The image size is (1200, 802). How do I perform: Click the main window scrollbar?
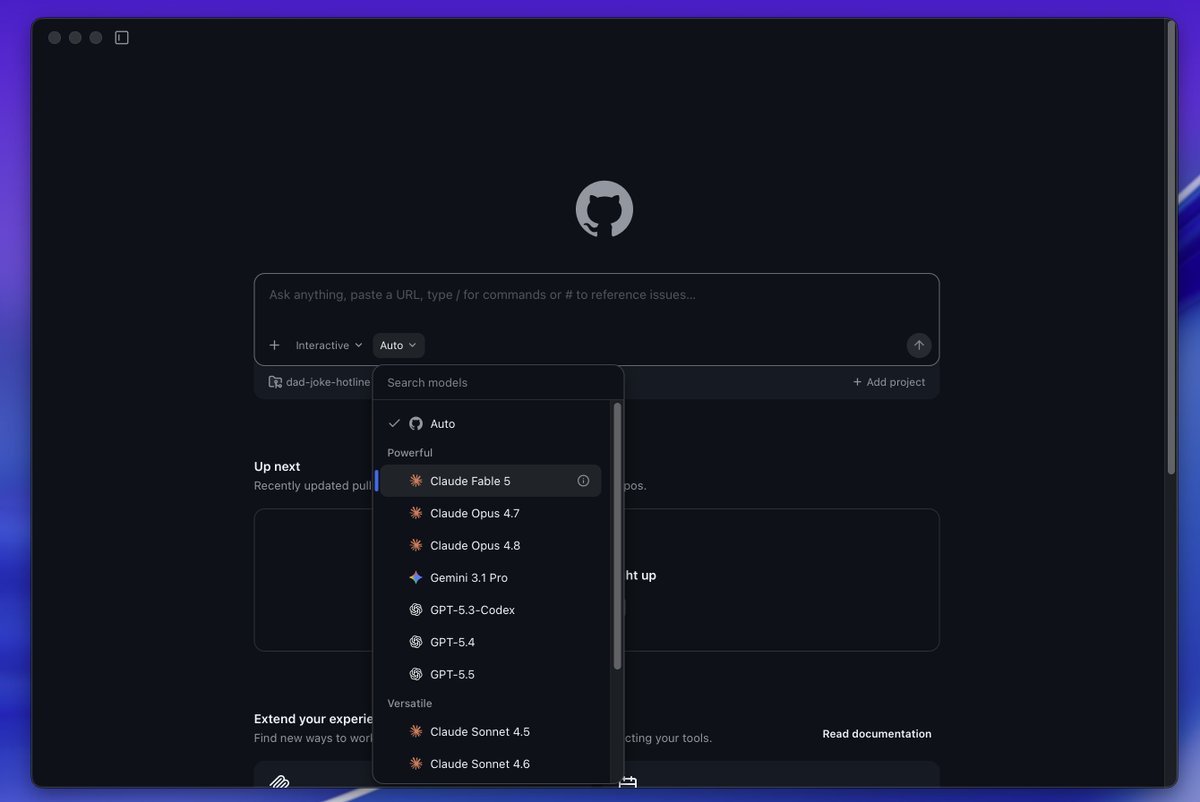click(x=1171, y=246)
